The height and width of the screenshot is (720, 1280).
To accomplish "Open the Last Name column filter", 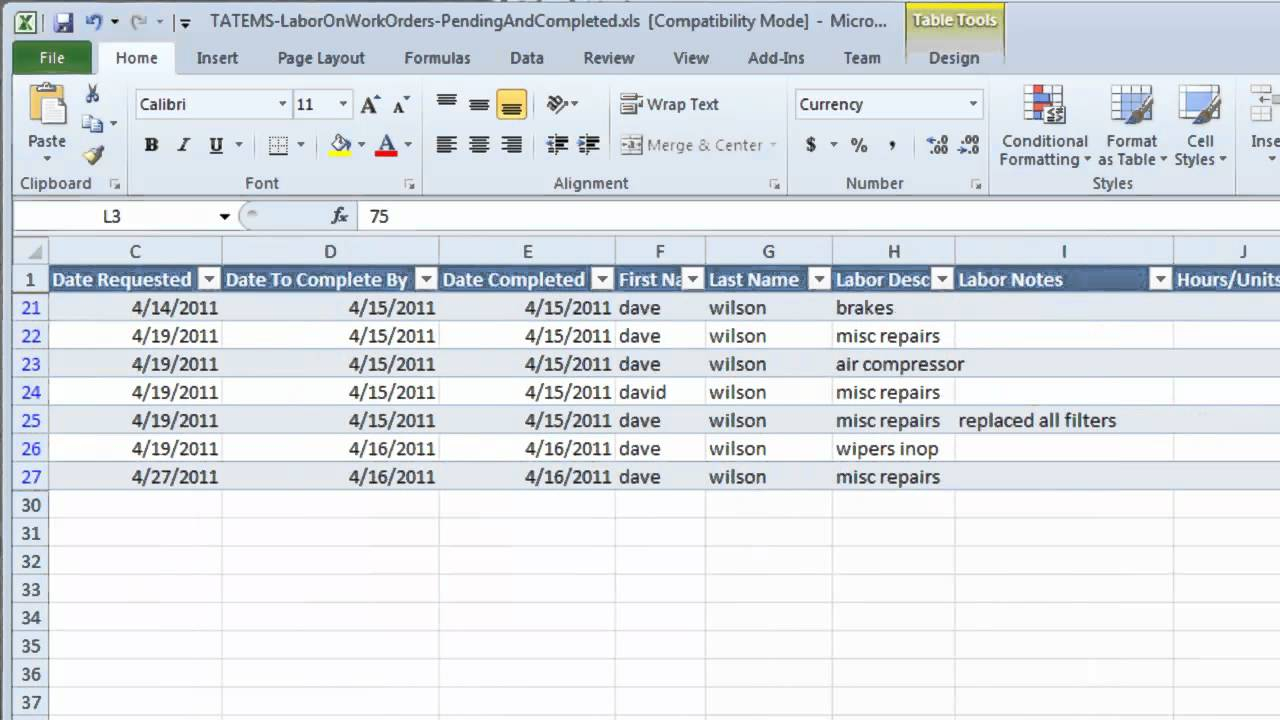I will 818,280.
